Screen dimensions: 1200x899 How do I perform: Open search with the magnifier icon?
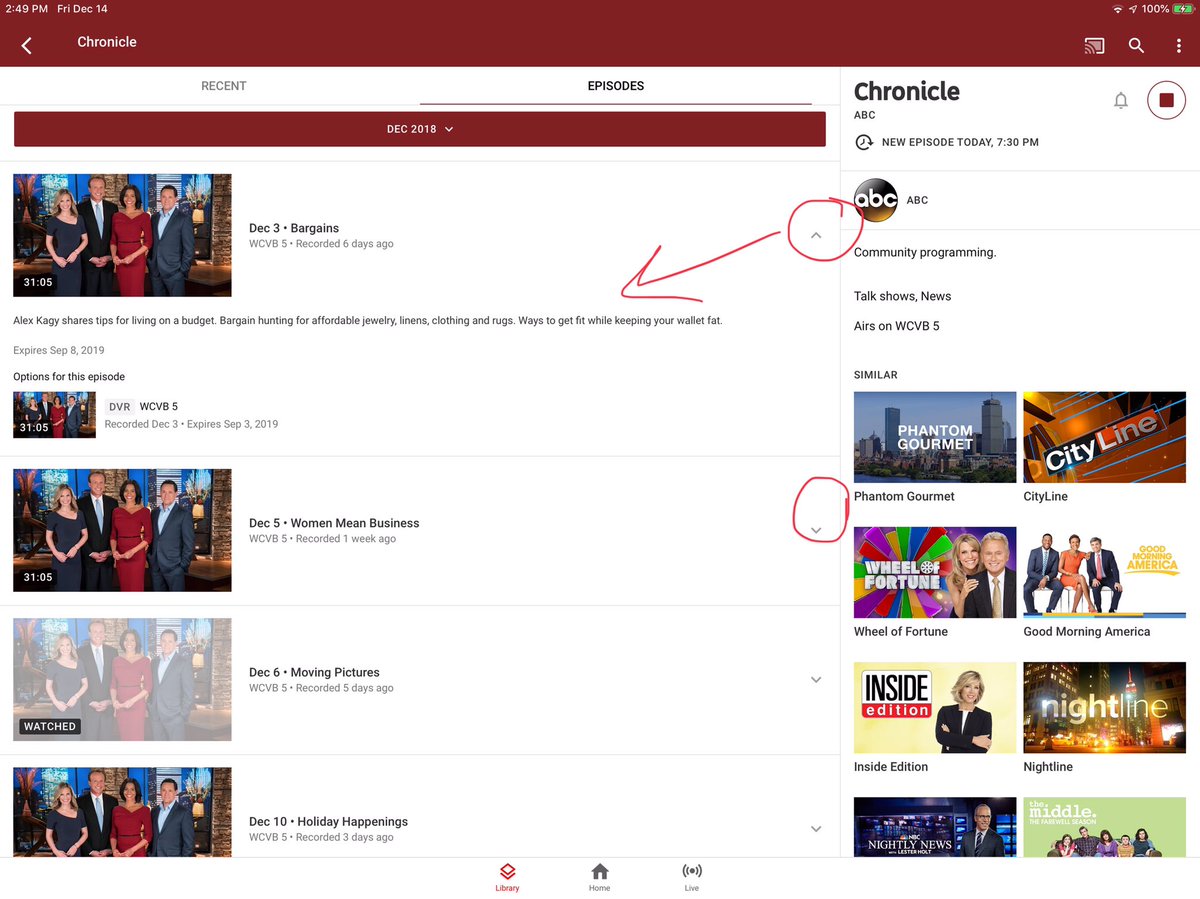1136,45
